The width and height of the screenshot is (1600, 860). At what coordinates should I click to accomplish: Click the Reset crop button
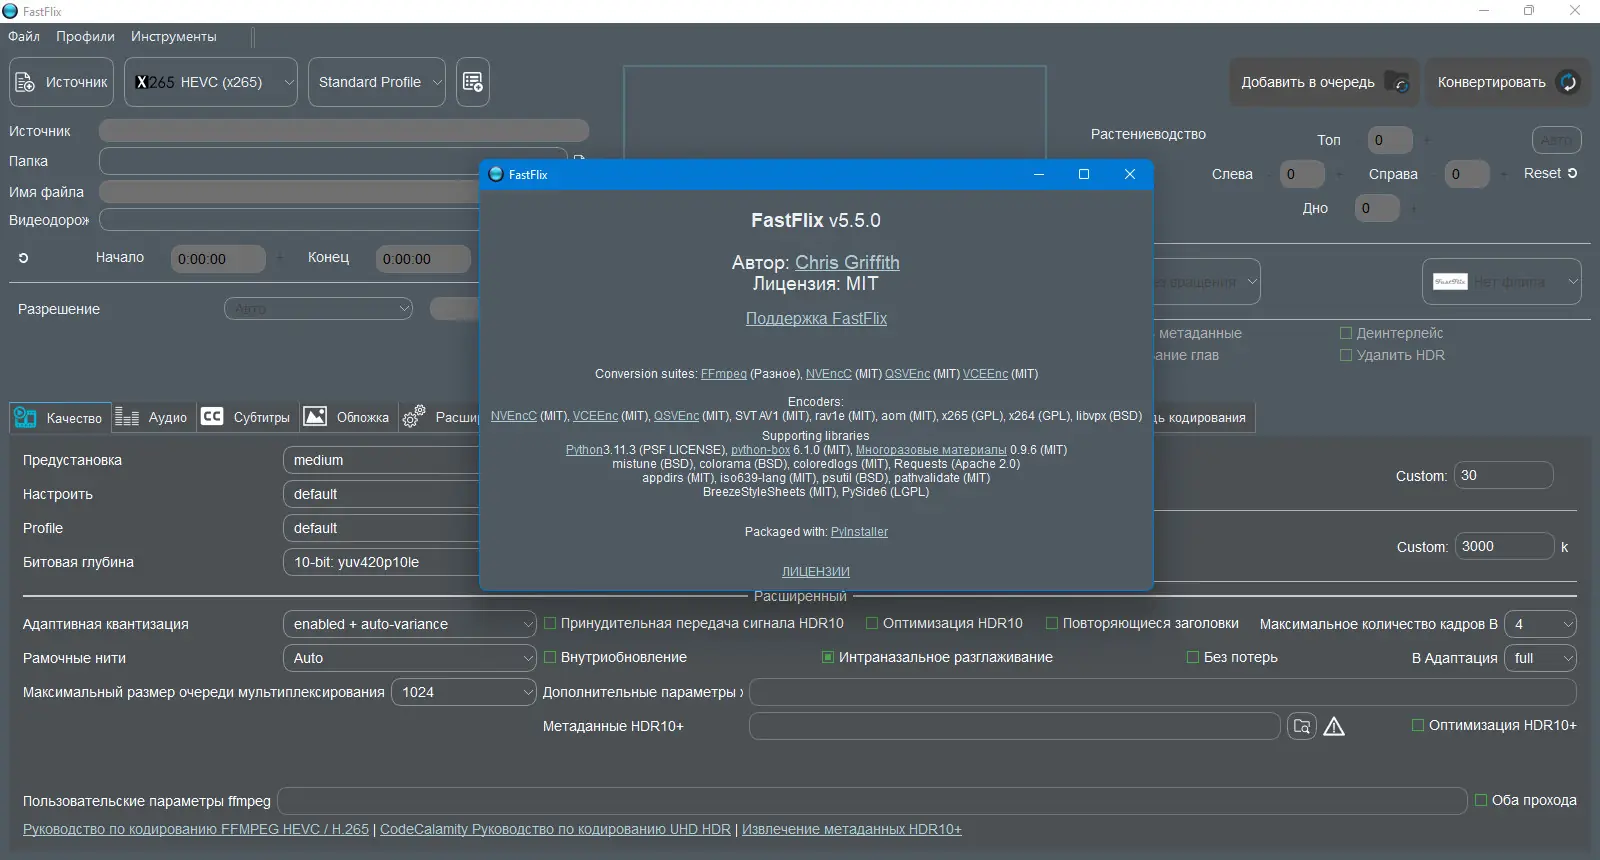pos(1550,173)
